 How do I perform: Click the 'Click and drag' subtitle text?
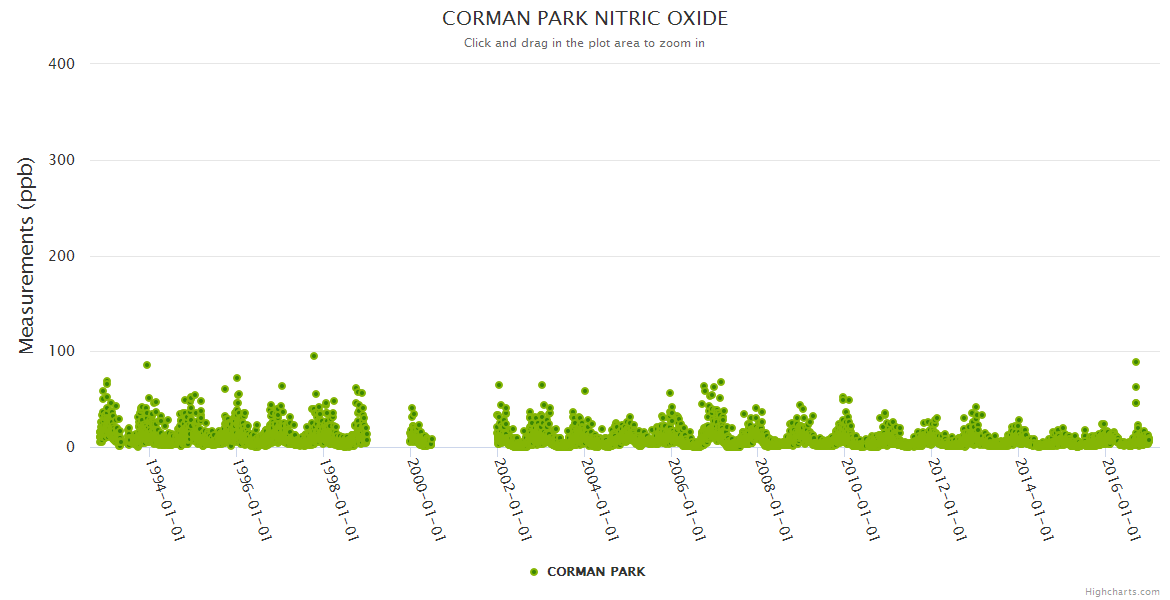click(585, 43)
